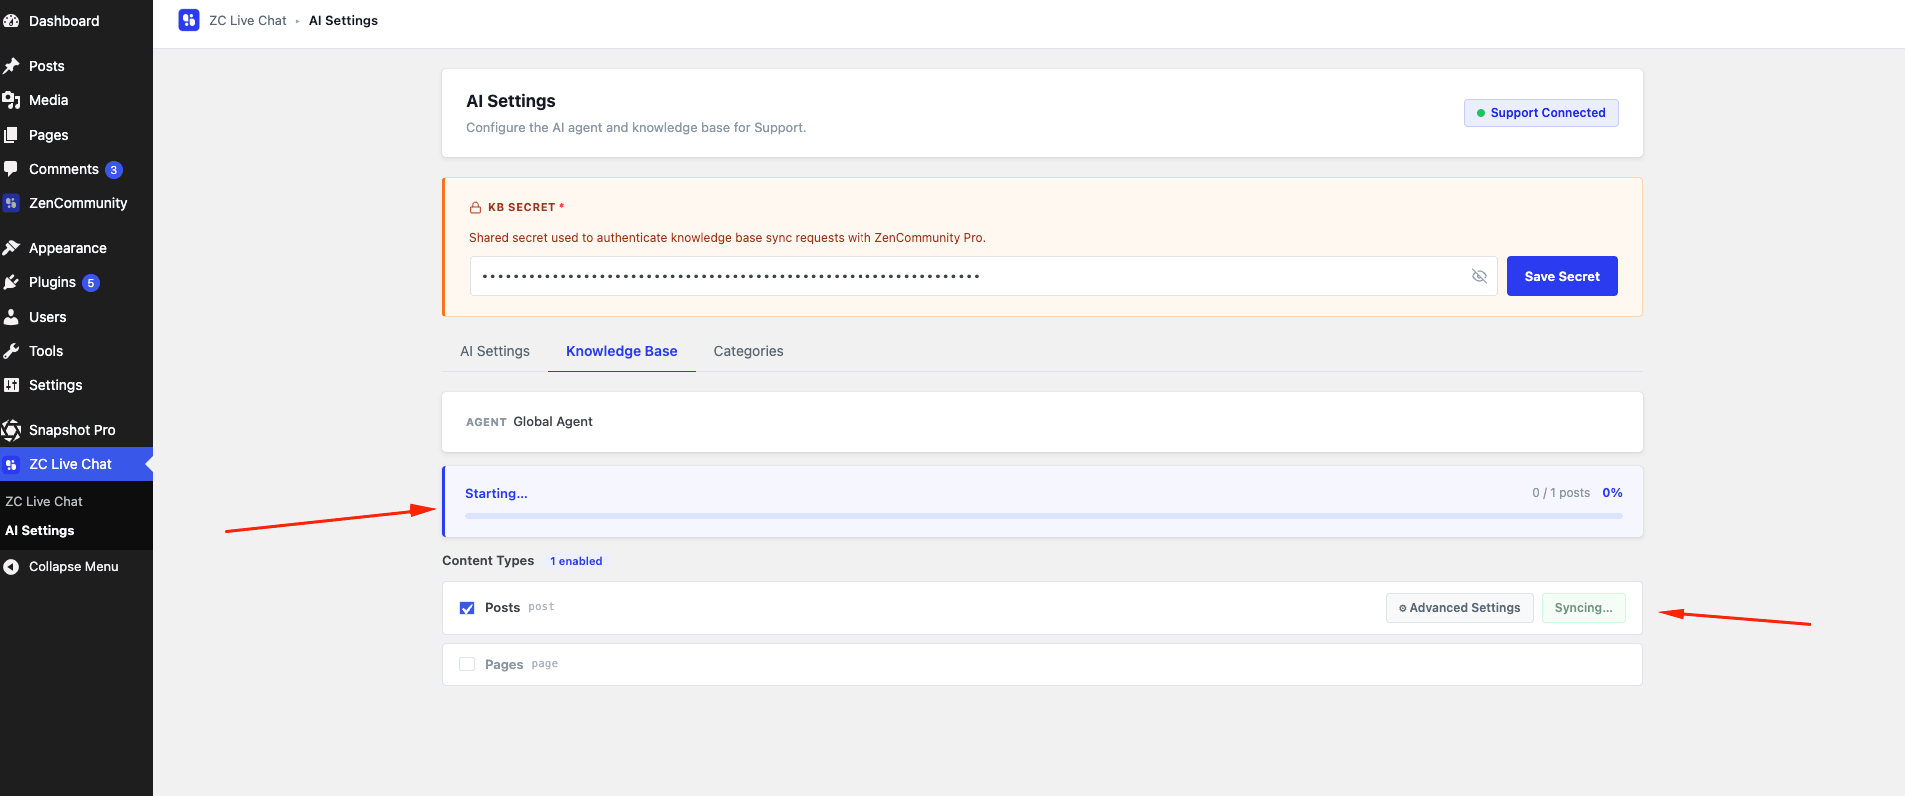The image size is (1905, 796).
Task: Click the Pages document icon
Action: 11,135
